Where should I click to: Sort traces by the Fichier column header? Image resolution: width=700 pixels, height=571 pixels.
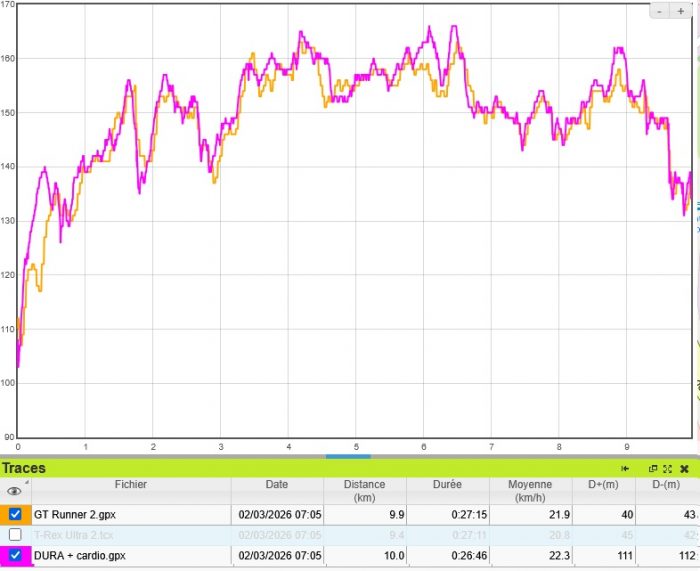click(130, 485)
